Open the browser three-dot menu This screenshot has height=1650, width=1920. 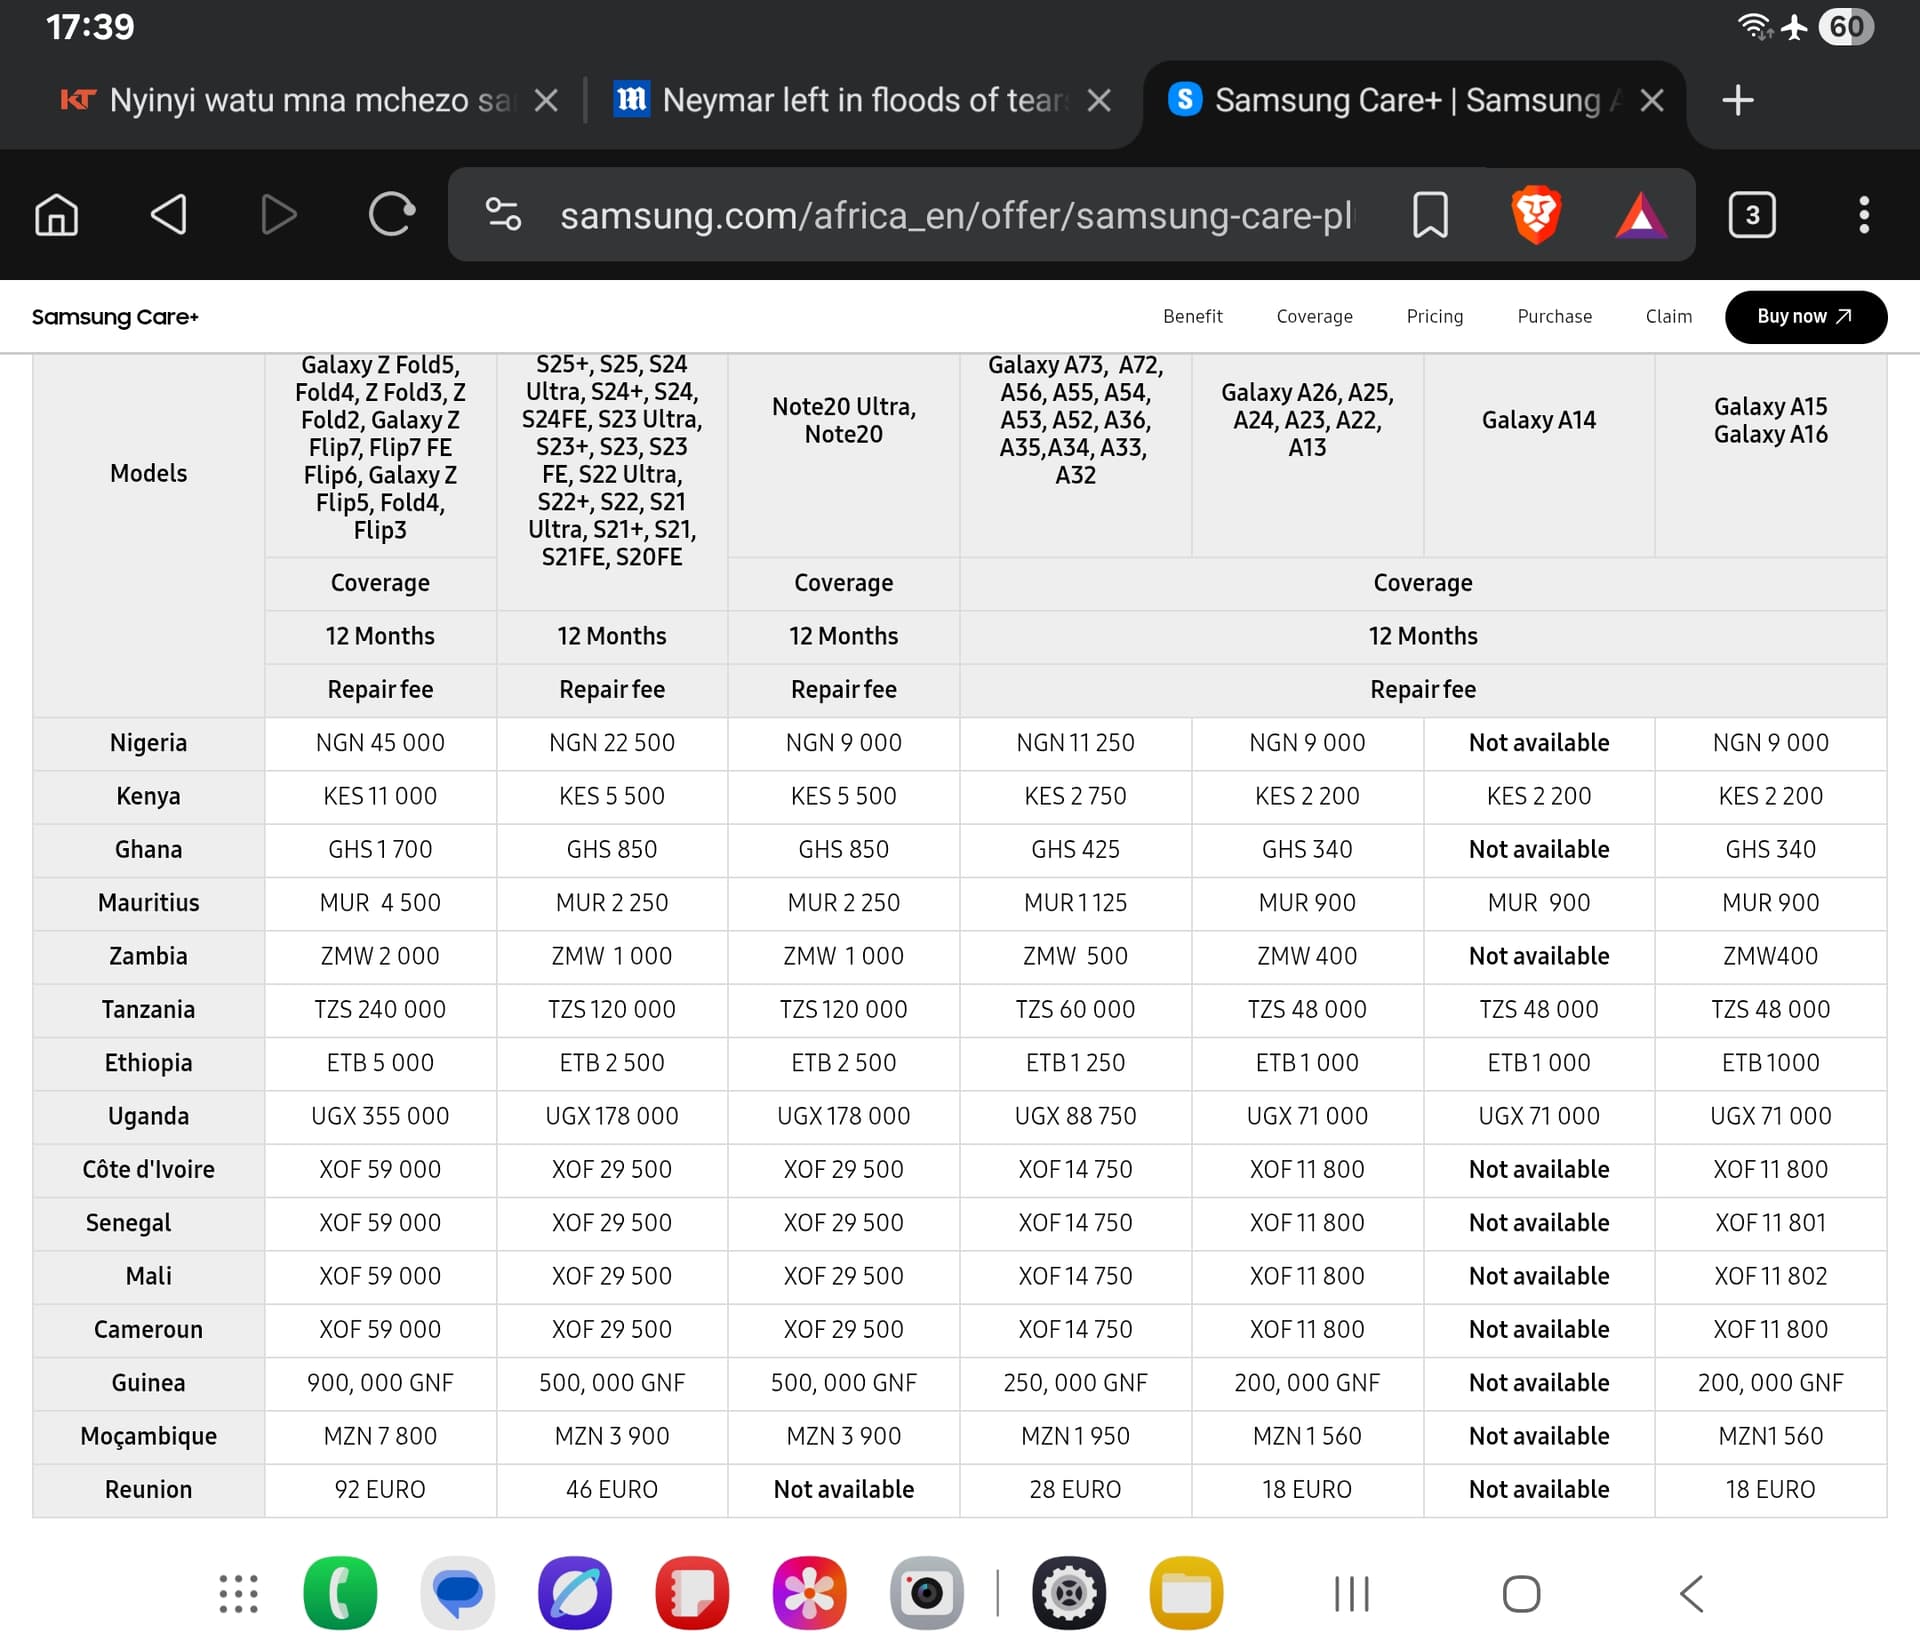(x=1864, y=215)
